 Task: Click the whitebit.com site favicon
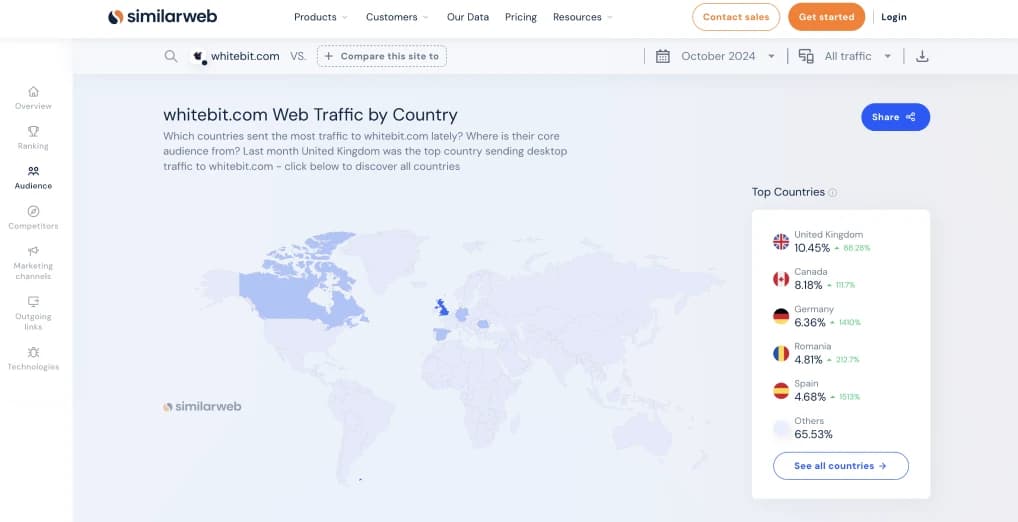tap(199, 56)
